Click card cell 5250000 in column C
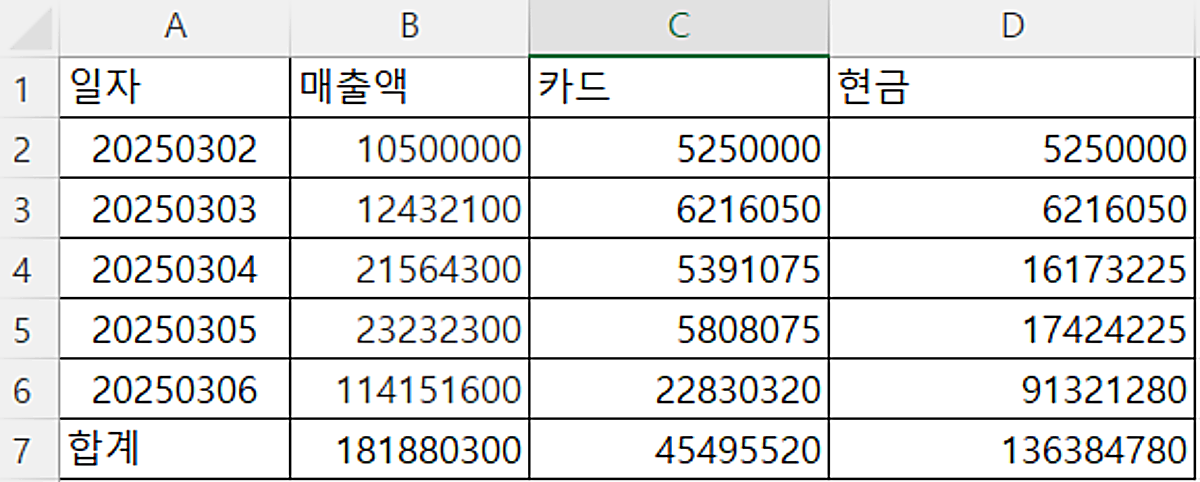This screenshot has width=1200, height=482. (x=679, y=148)
